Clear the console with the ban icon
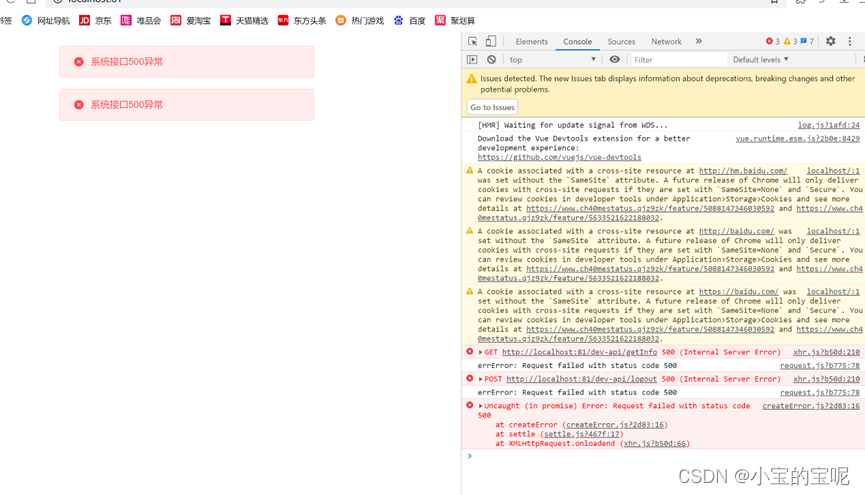 (491, 60)
